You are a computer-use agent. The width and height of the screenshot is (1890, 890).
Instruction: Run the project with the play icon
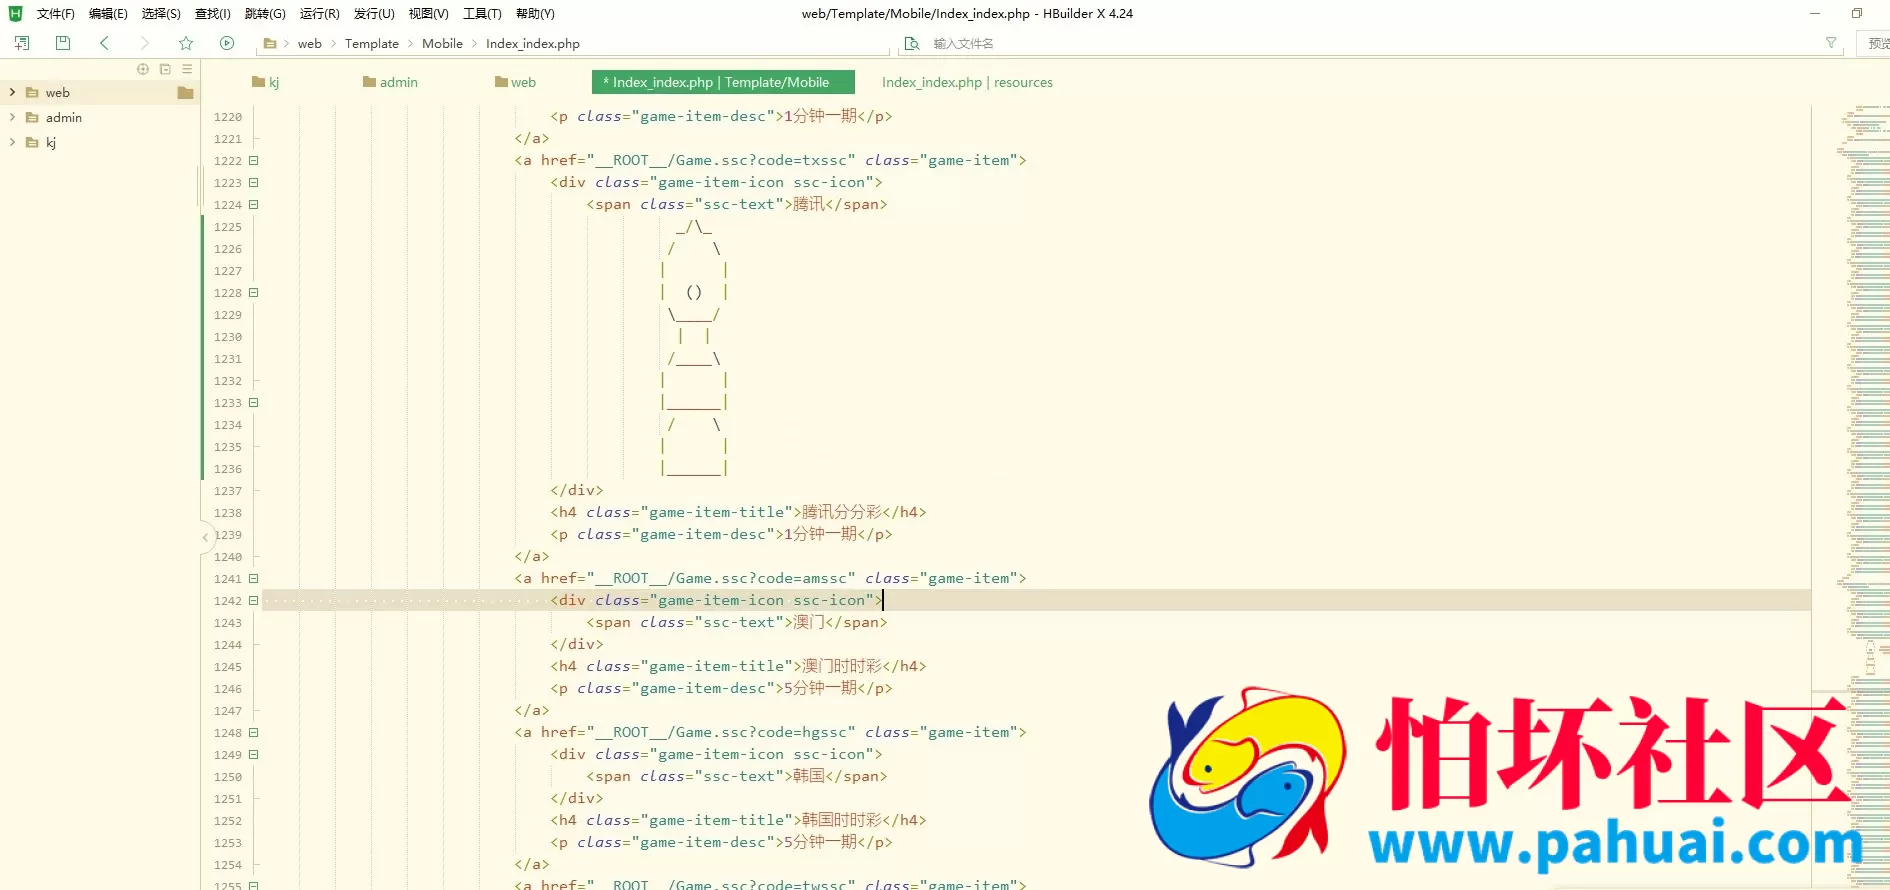tap(227, 43)
